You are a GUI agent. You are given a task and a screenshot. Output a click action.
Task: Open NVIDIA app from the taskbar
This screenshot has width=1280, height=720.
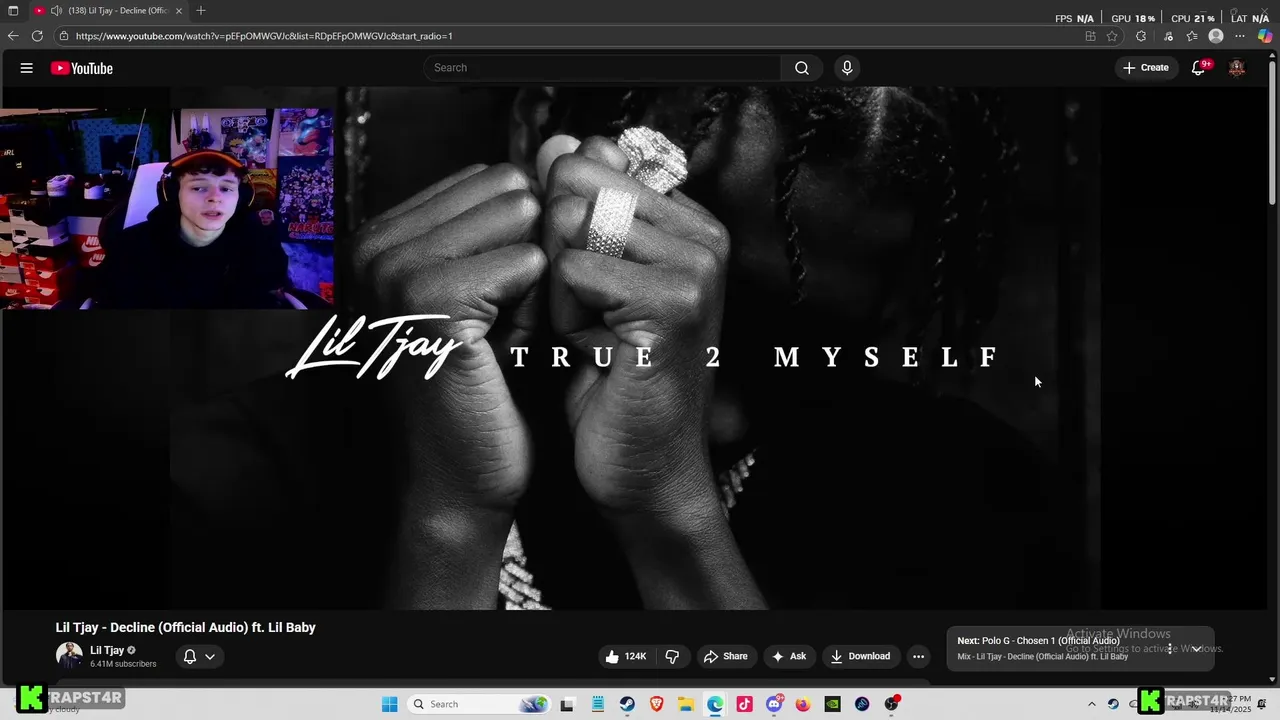coord(832,704)
